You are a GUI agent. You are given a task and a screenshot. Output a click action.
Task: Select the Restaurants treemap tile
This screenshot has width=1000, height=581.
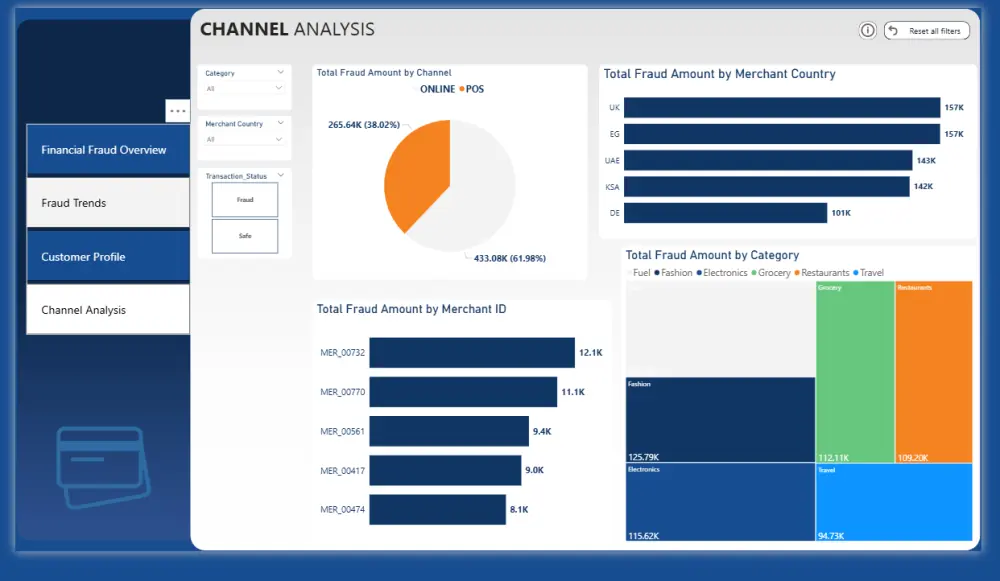coord(934,372)
